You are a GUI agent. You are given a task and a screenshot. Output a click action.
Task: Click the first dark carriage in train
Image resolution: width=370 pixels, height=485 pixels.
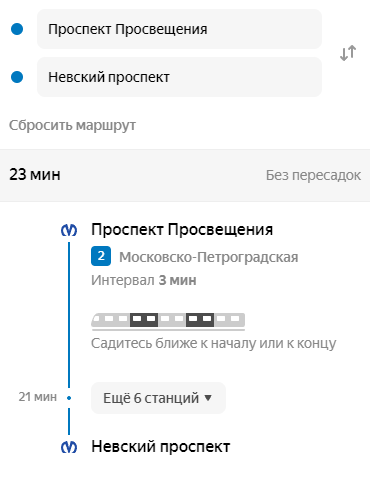(x=144, y=320)
